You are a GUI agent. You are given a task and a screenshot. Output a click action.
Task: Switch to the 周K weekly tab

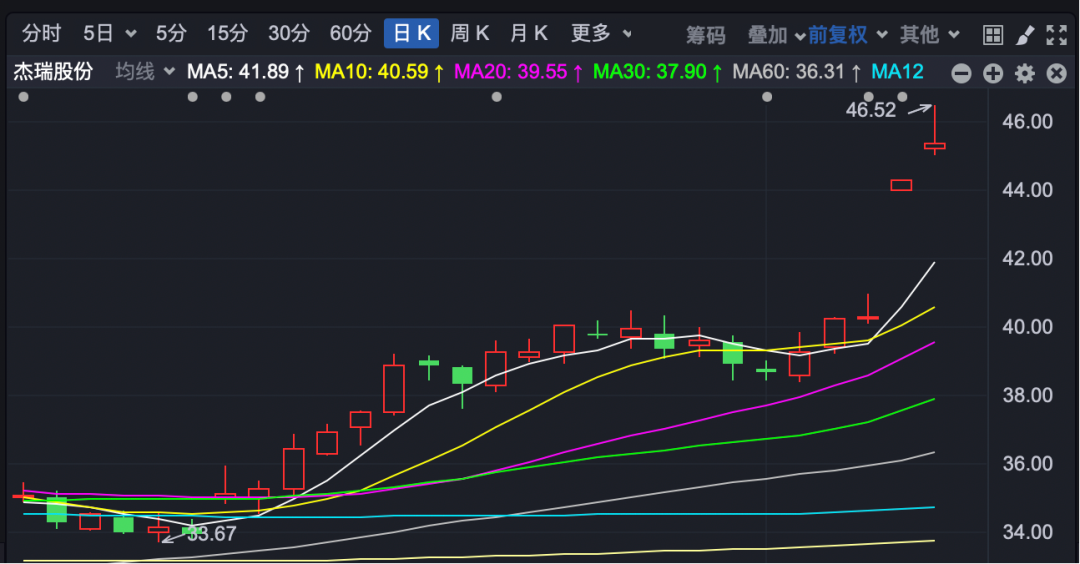(x=469, y=34)
